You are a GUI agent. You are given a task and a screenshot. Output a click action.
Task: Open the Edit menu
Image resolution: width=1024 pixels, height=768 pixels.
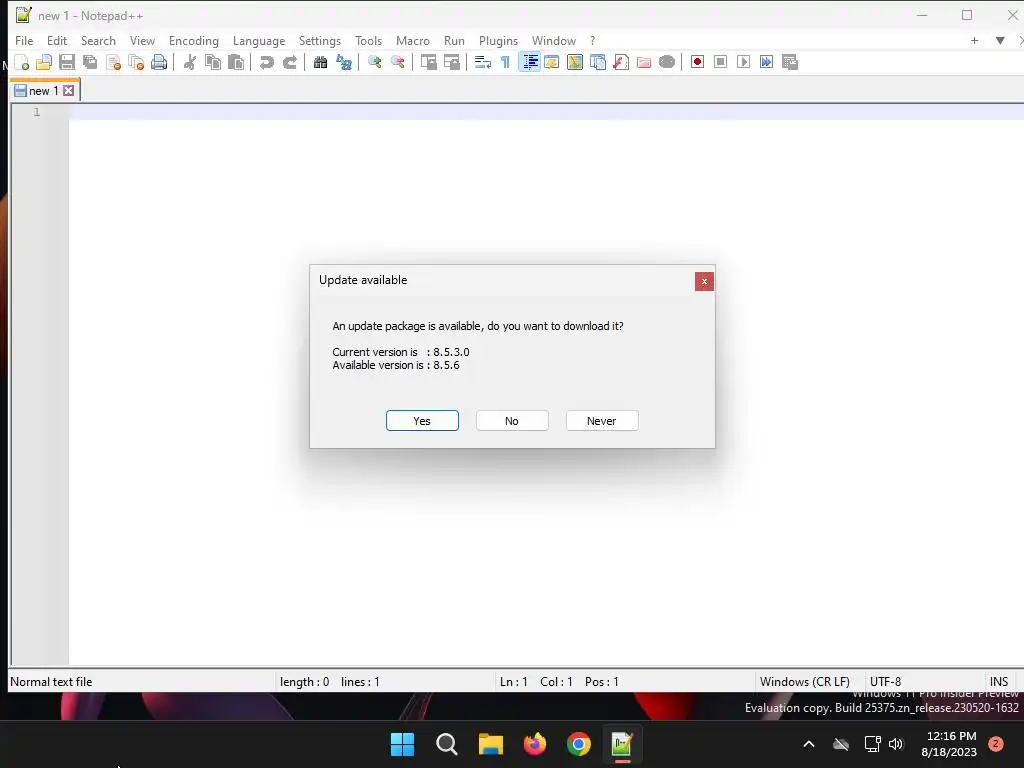(57, 40)
